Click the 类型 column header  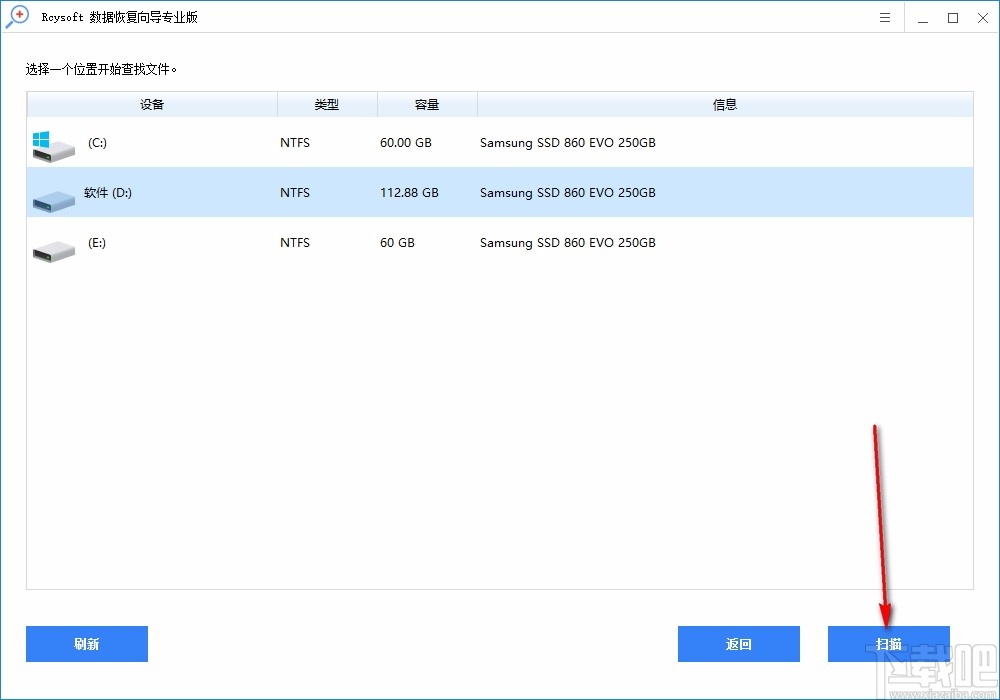pyautogui.click(x=327, y=104)
